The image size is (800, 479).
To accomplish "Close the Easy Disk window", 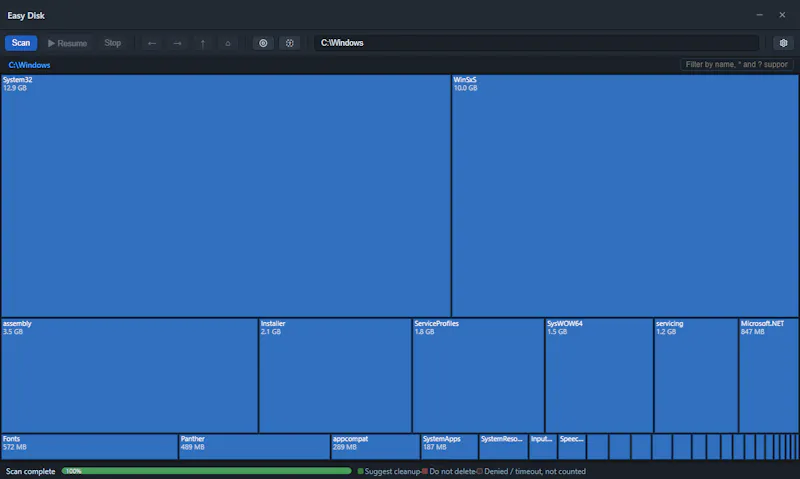I will (782, 15).
